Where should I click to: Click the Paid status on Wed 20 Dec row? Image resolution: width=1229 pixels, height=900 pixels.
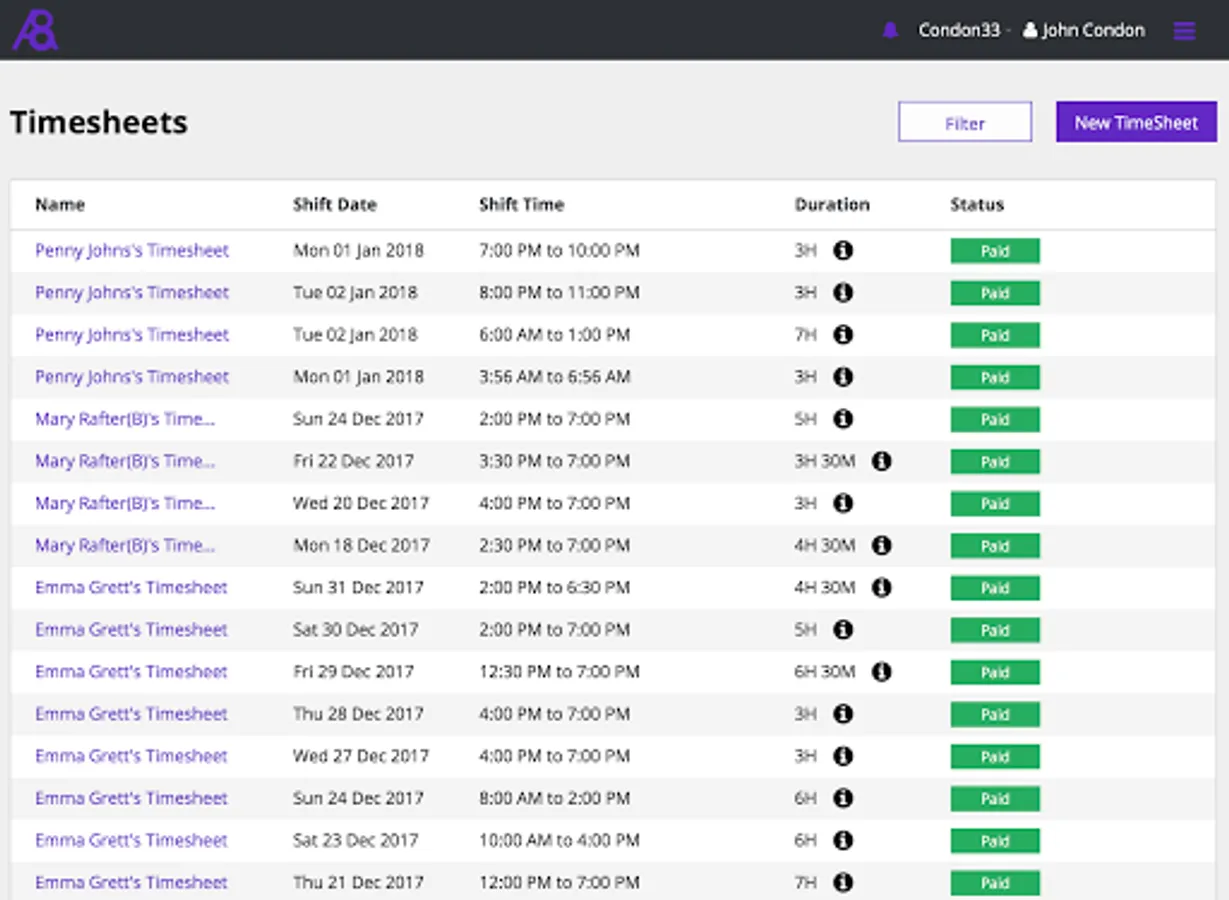(994, 504)
